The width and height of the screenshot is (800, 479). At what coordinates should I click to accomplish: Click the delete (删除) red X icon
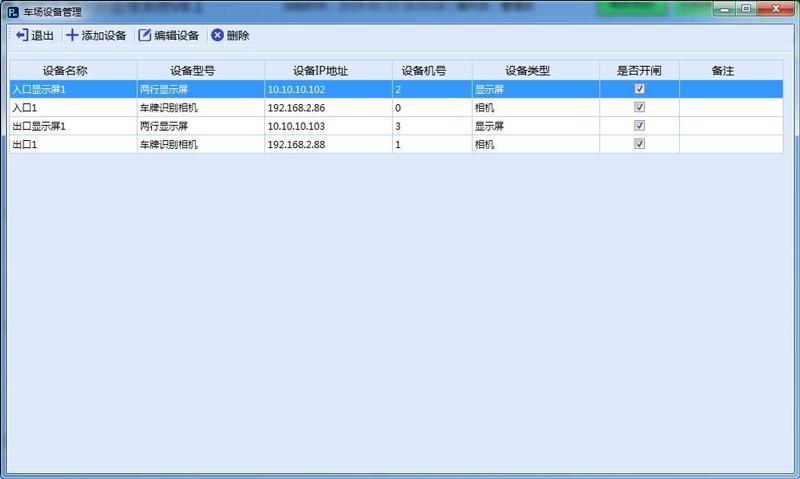(x=217, y=36)
